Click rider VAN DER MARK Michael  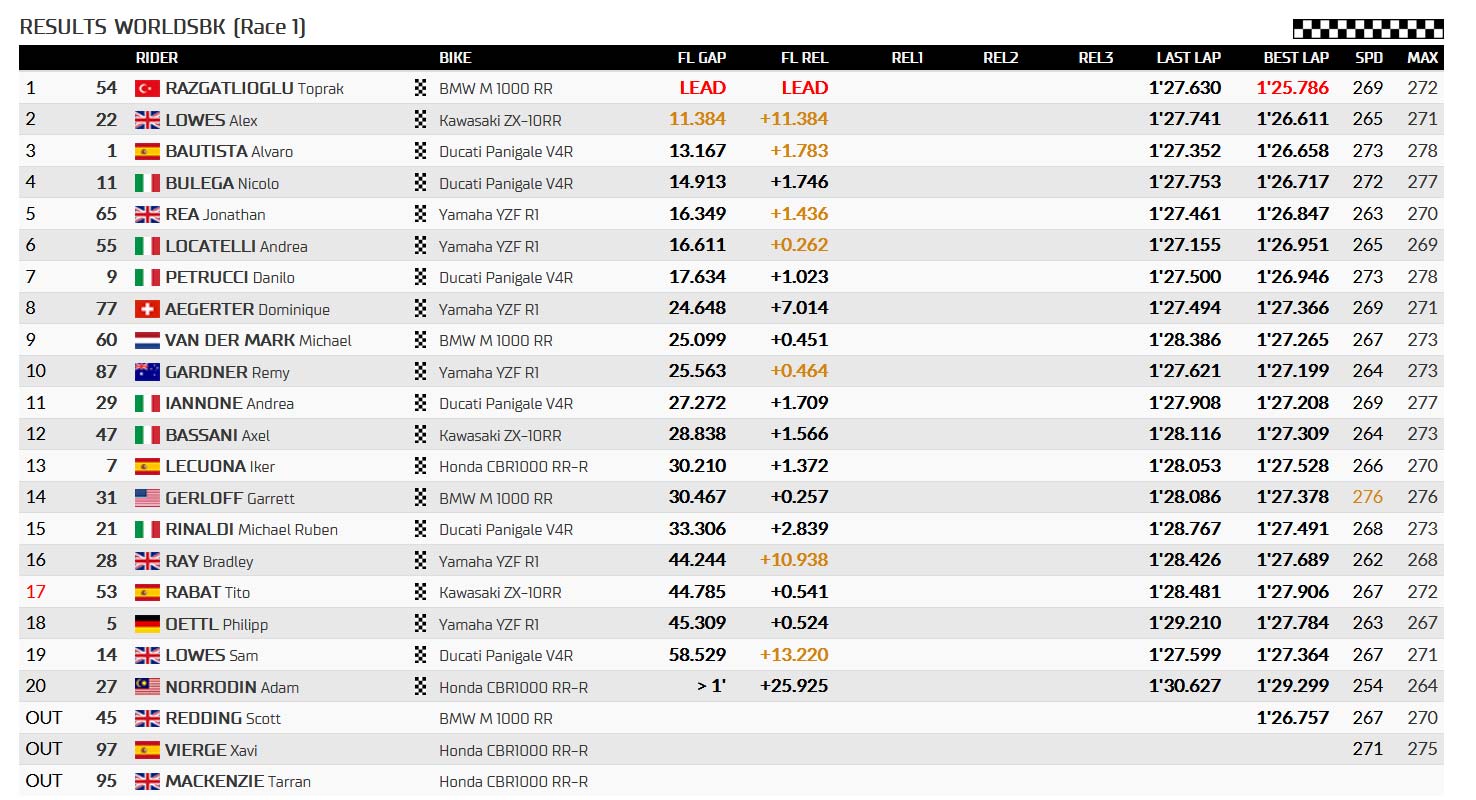coord(258,340)
